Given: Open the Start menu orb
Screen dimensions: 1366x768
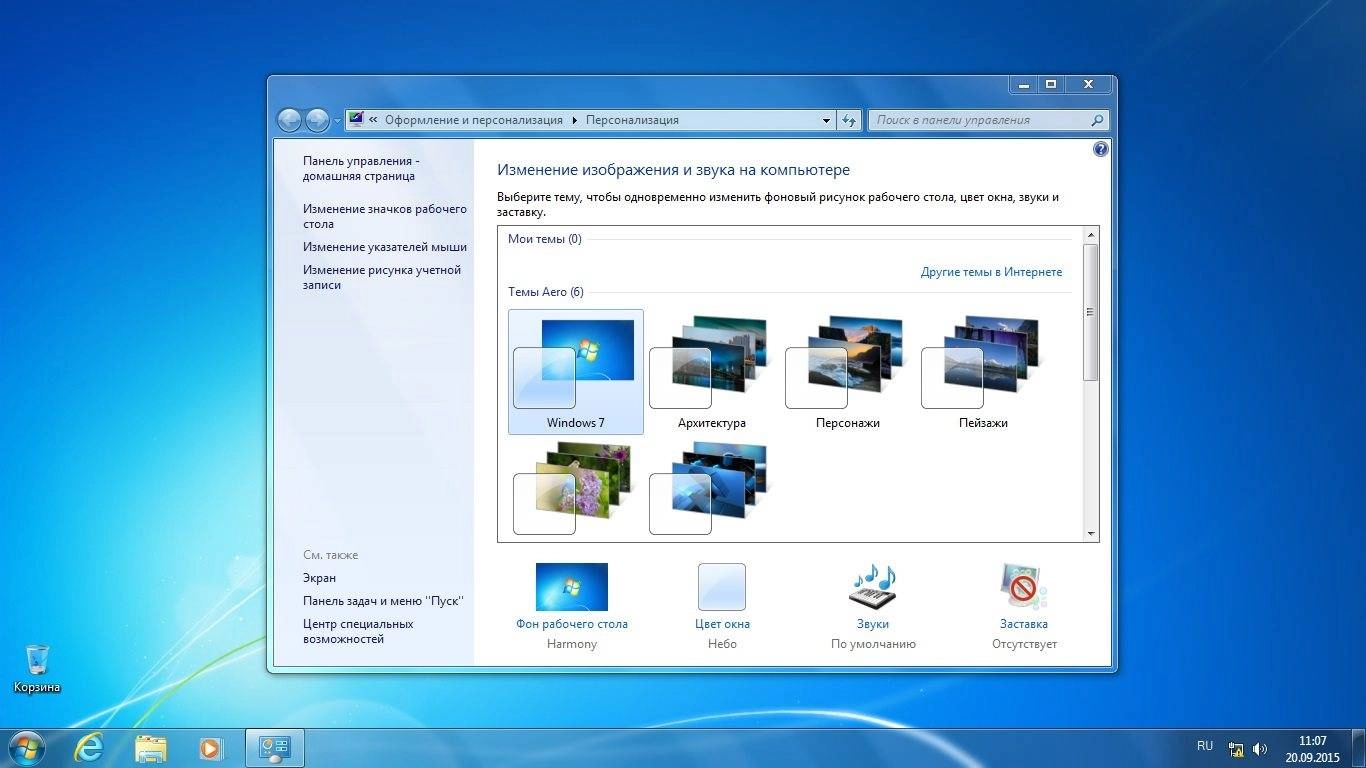Looking at the screenshot, I should pos(27,747).
